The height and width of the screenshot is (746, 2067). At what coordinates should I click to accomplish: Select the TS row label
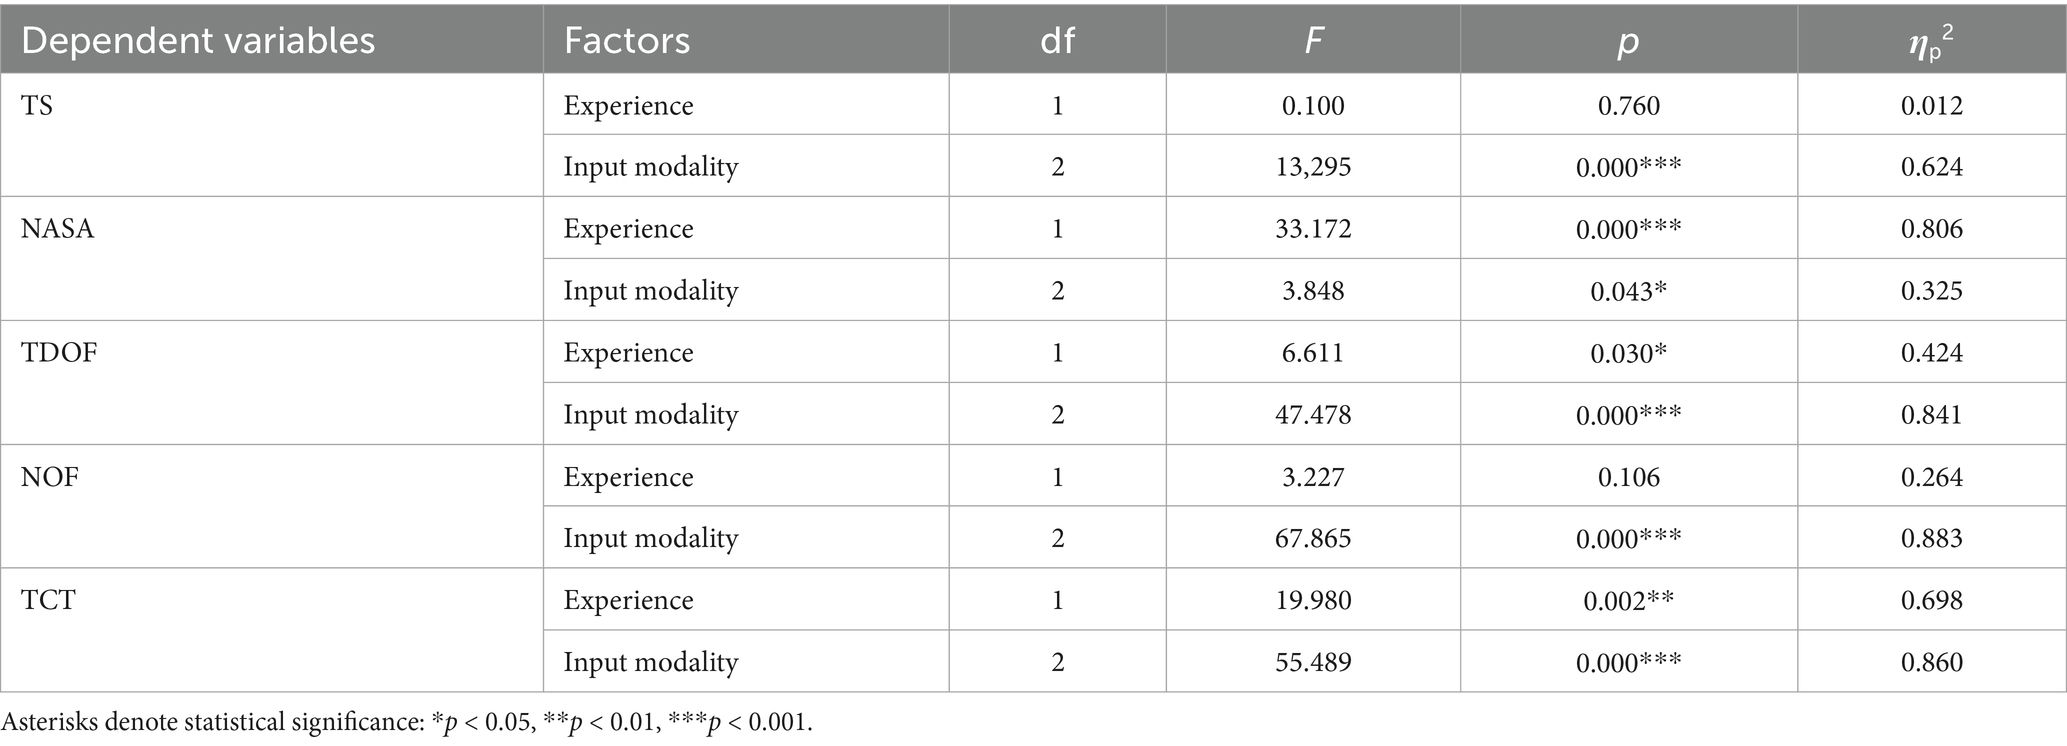(37, 105)
